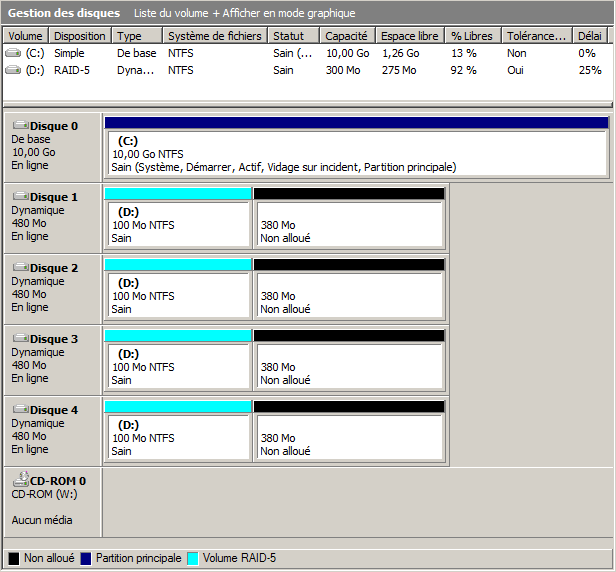Click the CD-ROM 0 drive icon

point(20,481)
